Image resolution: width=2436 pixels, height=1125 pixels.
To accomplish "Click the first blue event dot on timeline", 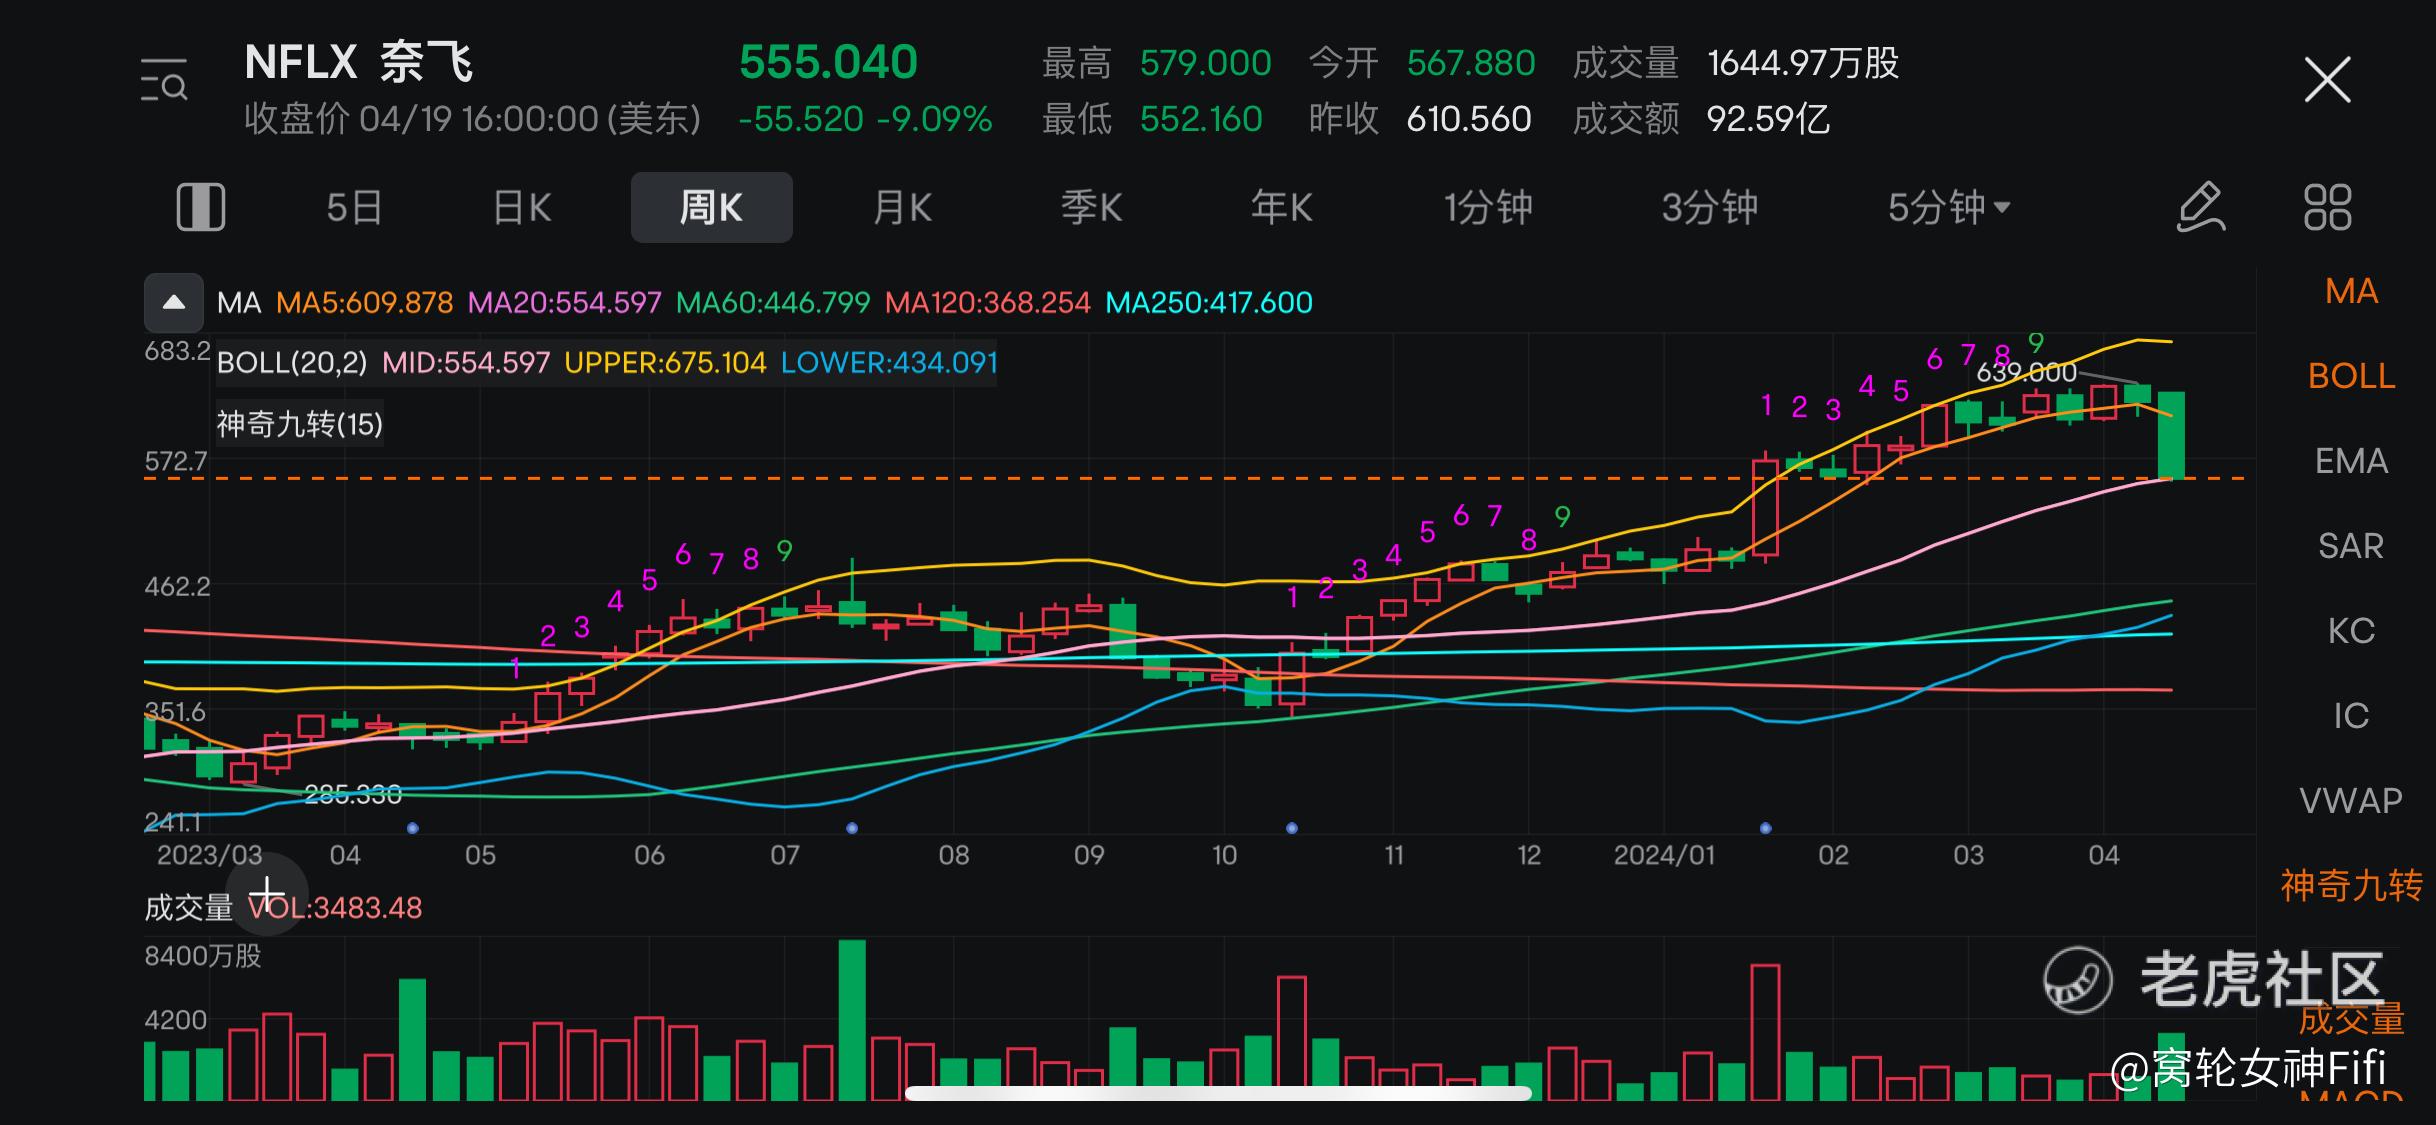I will coord(413,828).
